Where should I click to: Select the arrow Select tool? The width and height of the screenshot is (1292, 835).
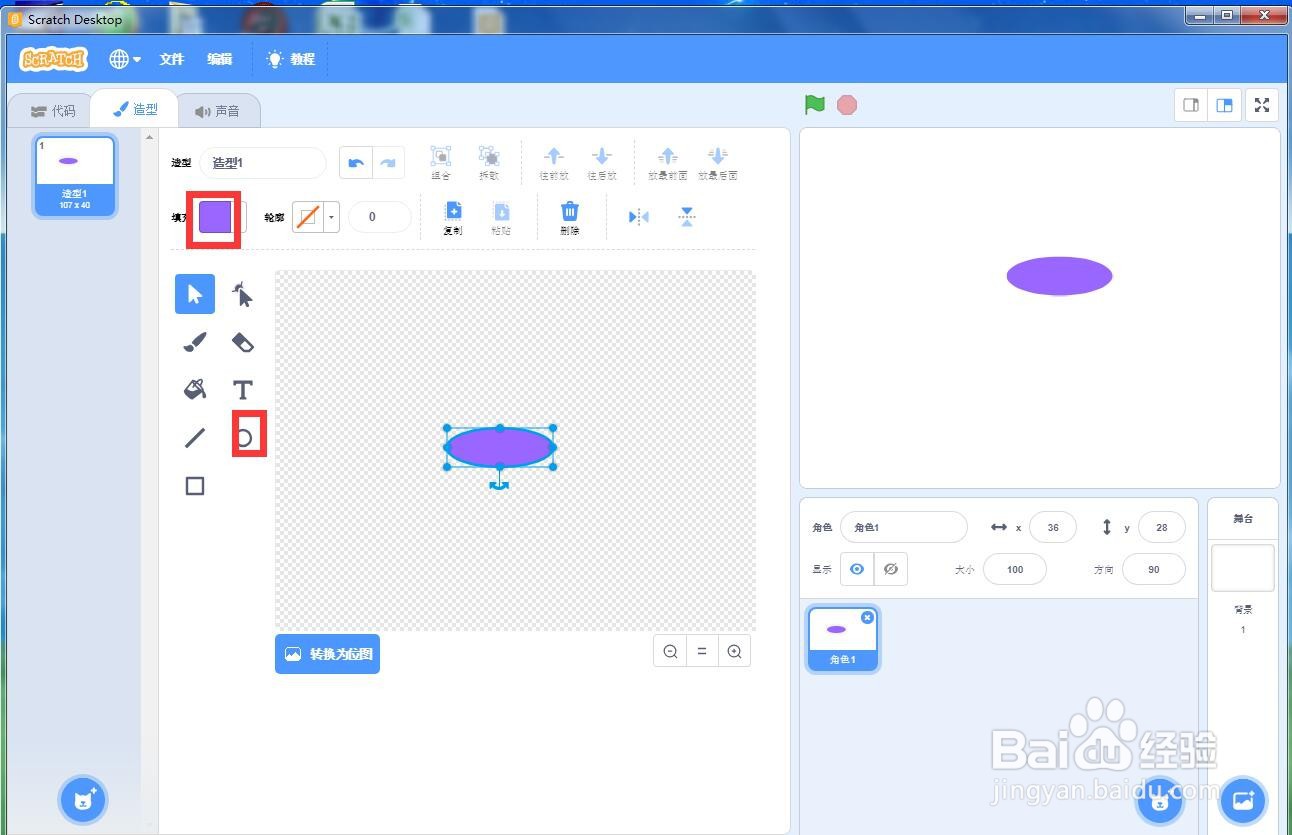pyautogui.click(x=195, y=294)
